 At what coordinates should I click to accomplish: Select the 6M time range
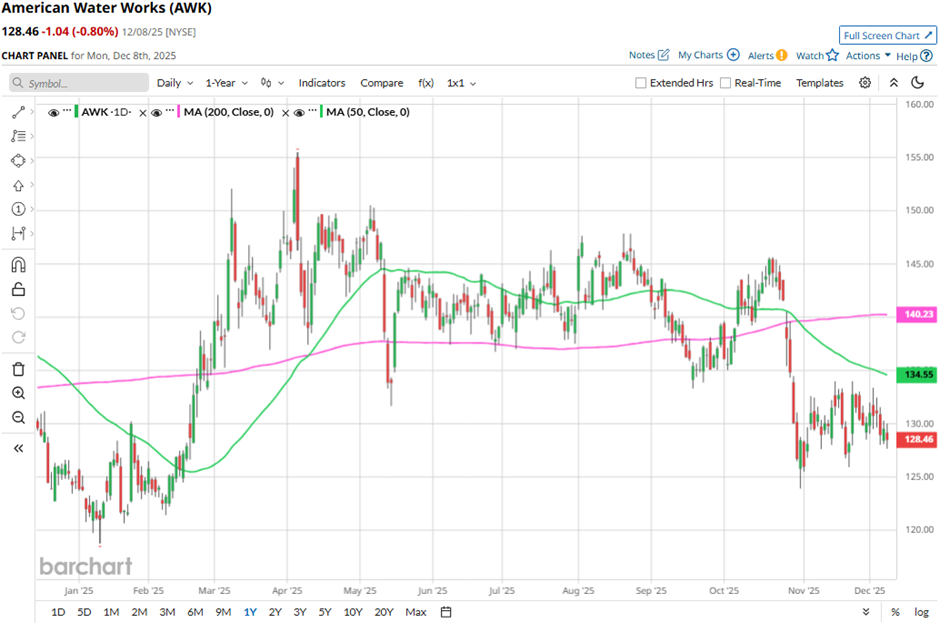(x=195, y=612)
